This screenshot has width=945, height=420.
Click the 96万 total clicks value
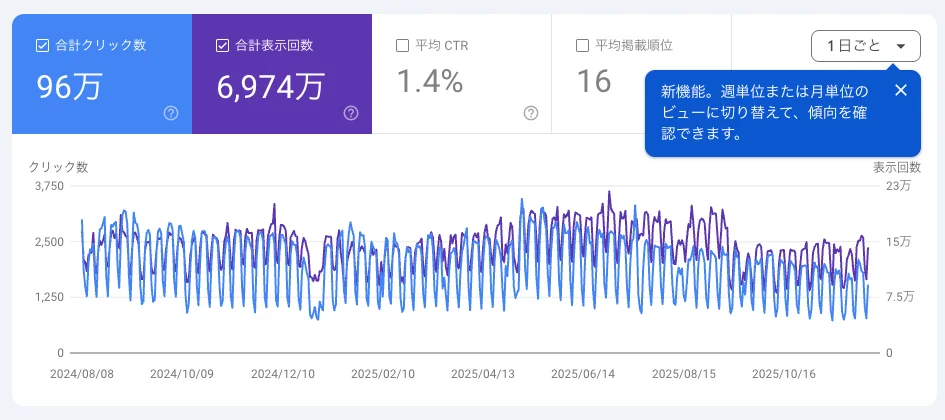coord(69,87)
